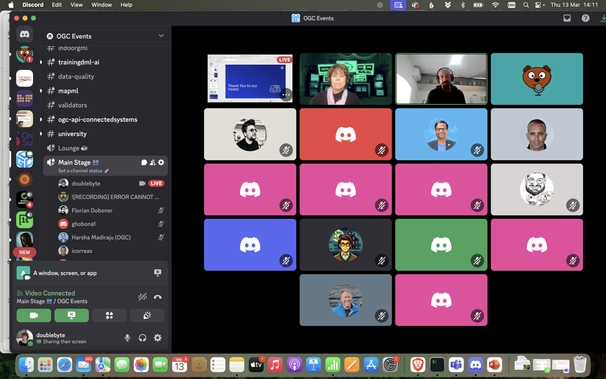Edit channel status pencil icon

(x=107, y=171)
